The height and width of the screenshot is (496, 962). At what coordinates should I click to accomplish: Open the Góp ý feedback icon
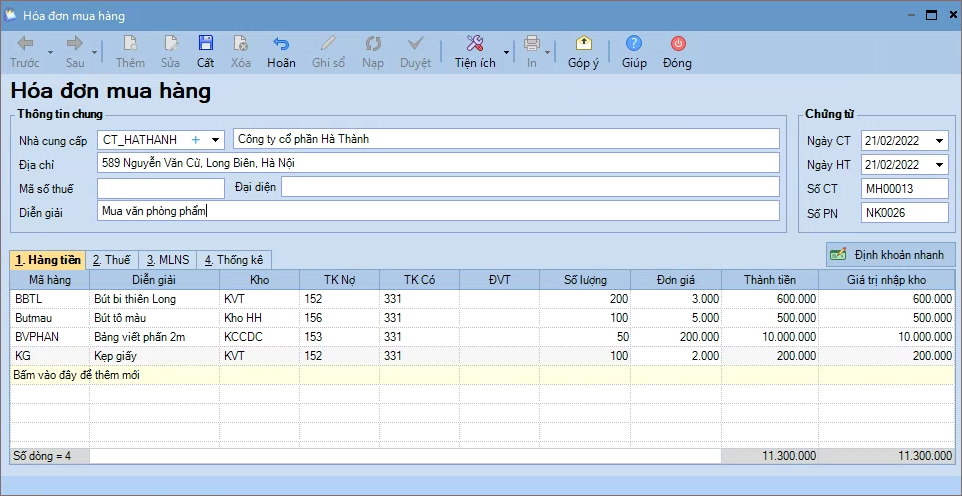[583, 43]
